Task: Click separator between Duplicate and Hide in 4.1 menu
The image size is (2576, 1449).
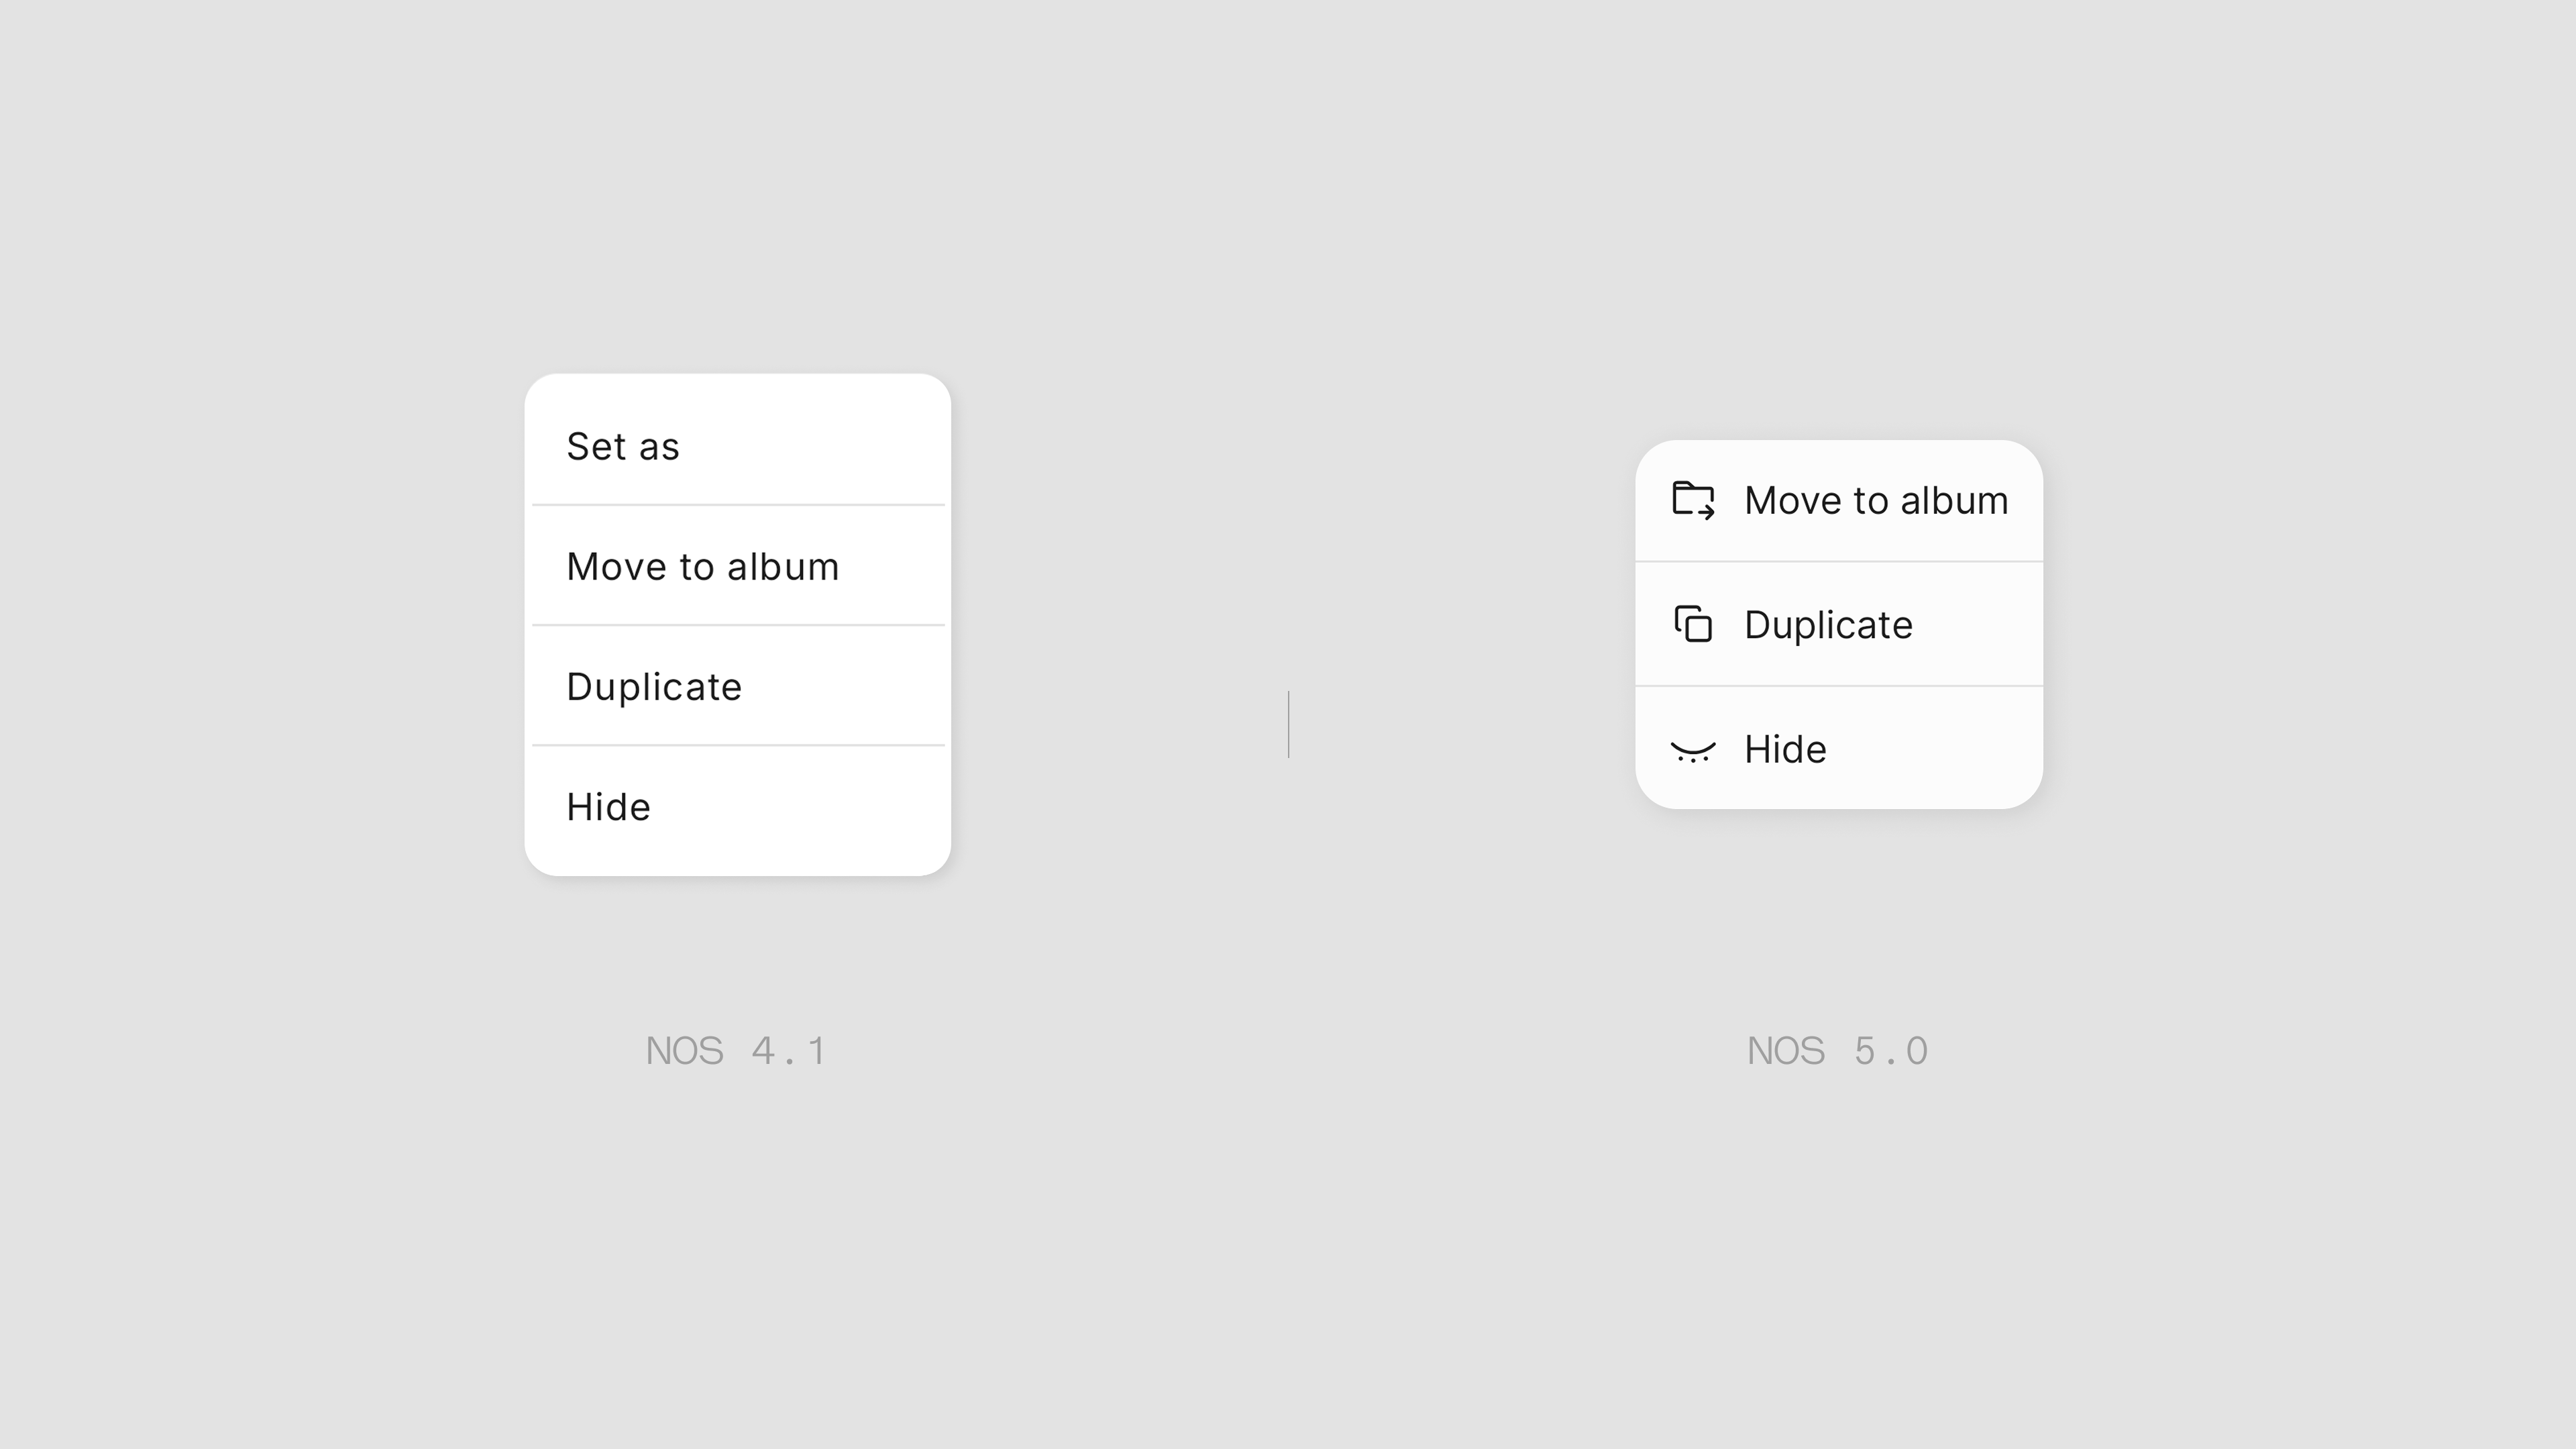Action: (738, 745)
